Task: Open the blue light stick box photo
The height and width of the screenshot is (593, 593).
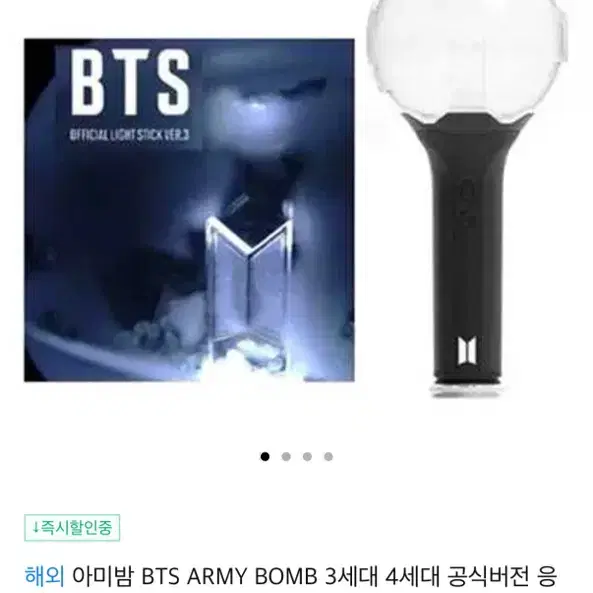Action: tap(189, 210)
